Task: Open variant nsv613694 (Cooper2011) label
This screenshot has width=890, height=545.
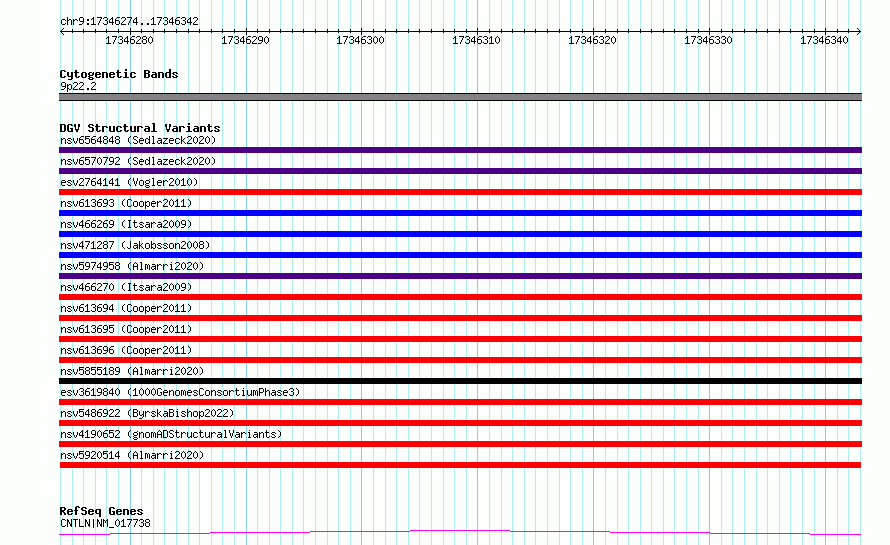Action: pos(126,308)
